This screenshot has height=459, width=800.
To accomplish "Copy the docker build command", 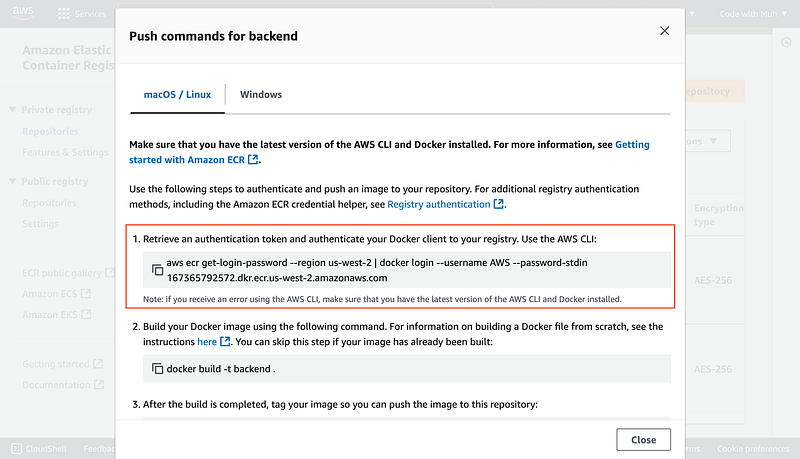I will 157,369.
